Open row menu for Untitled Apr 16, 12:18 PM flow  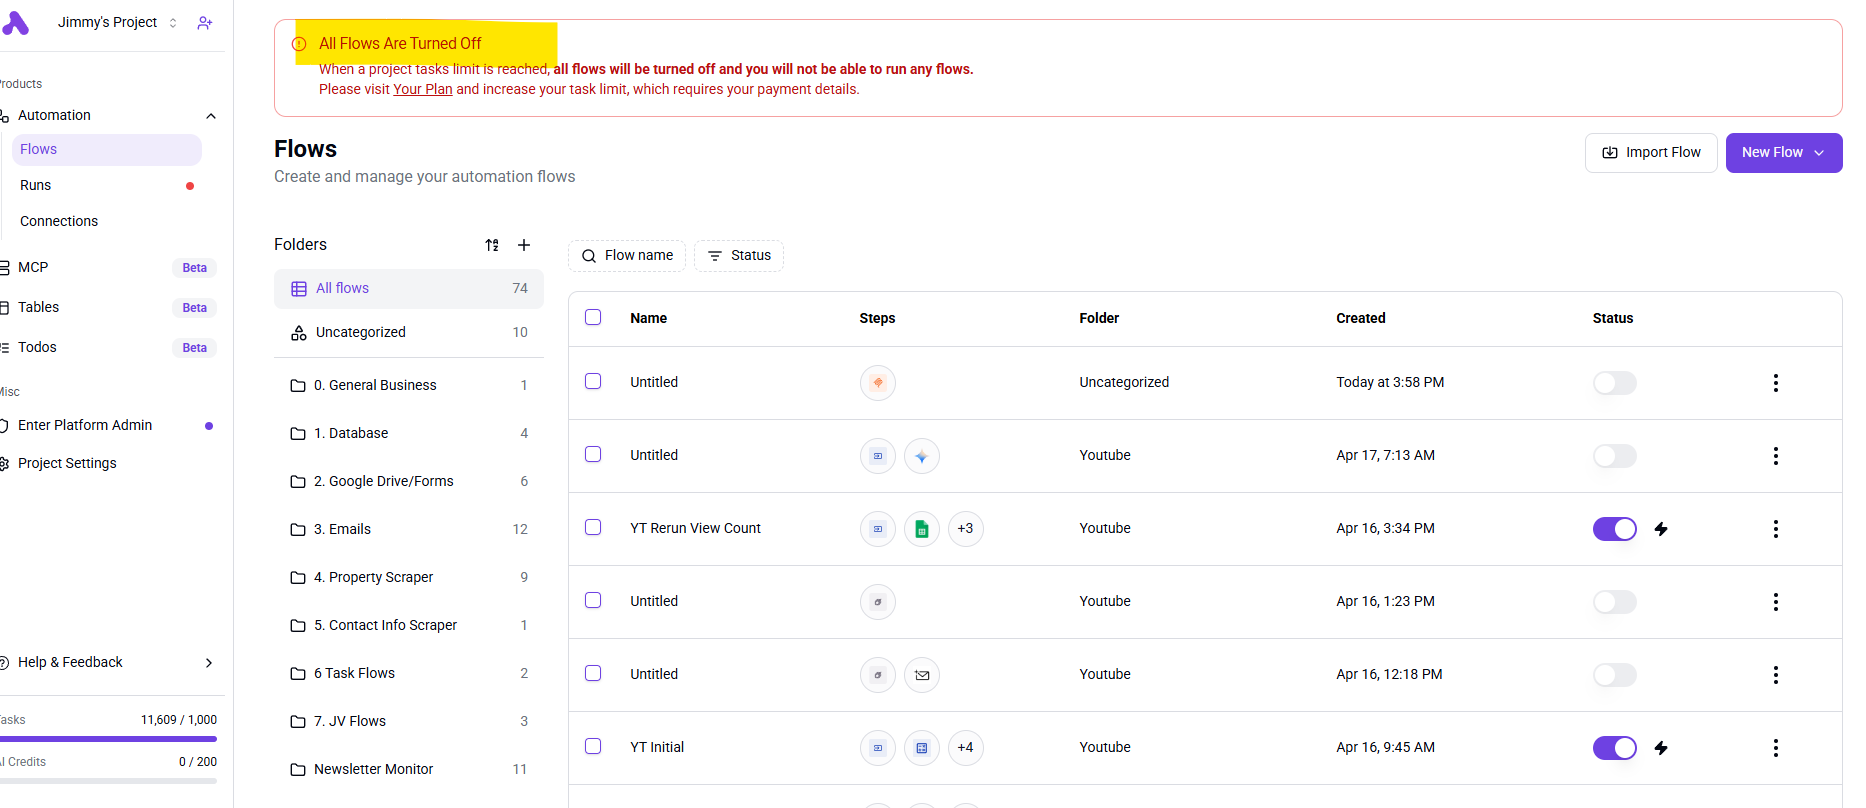[1776, 675]
